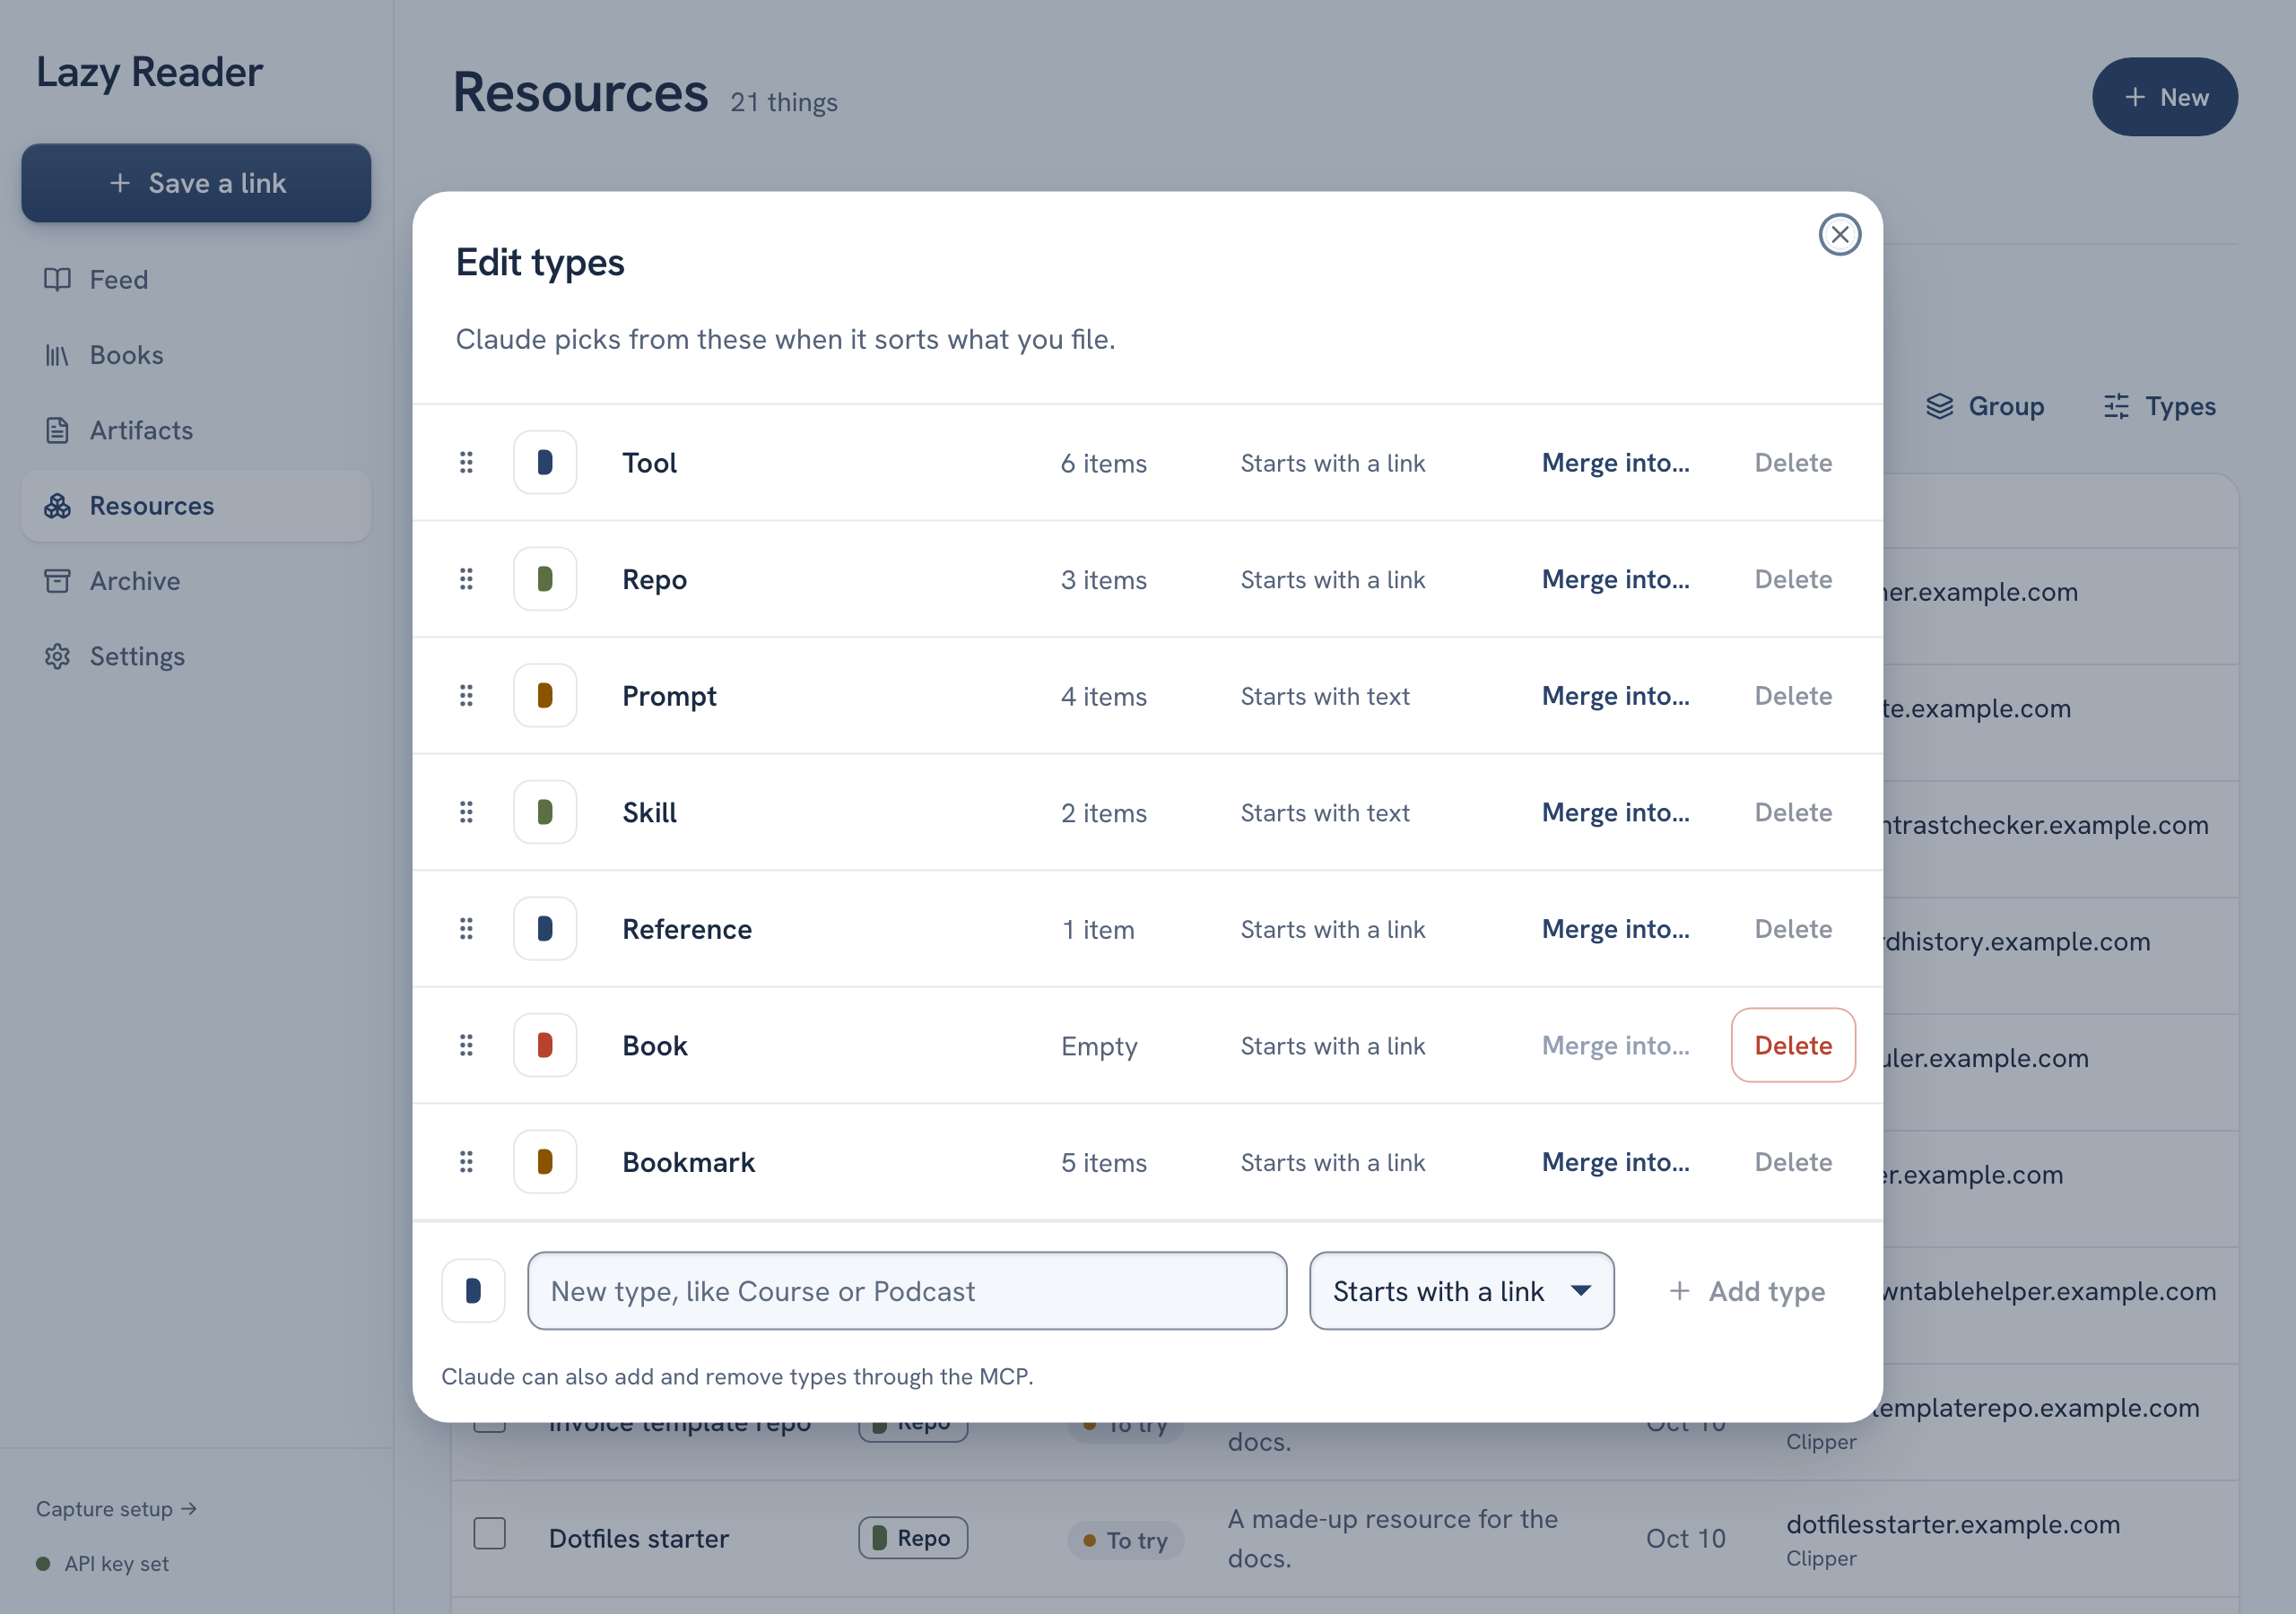Grab the drag handle for the Prompt row

coord(466,695)
